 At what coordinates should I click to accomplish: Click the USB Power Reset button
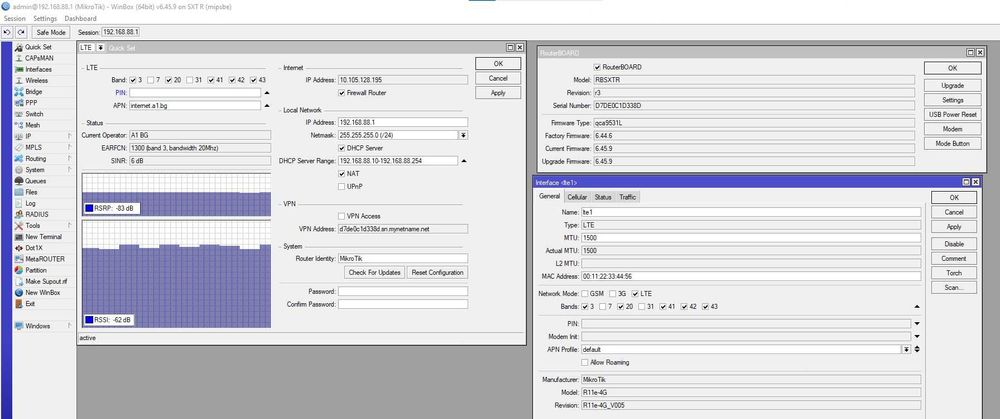pos(952,115)
